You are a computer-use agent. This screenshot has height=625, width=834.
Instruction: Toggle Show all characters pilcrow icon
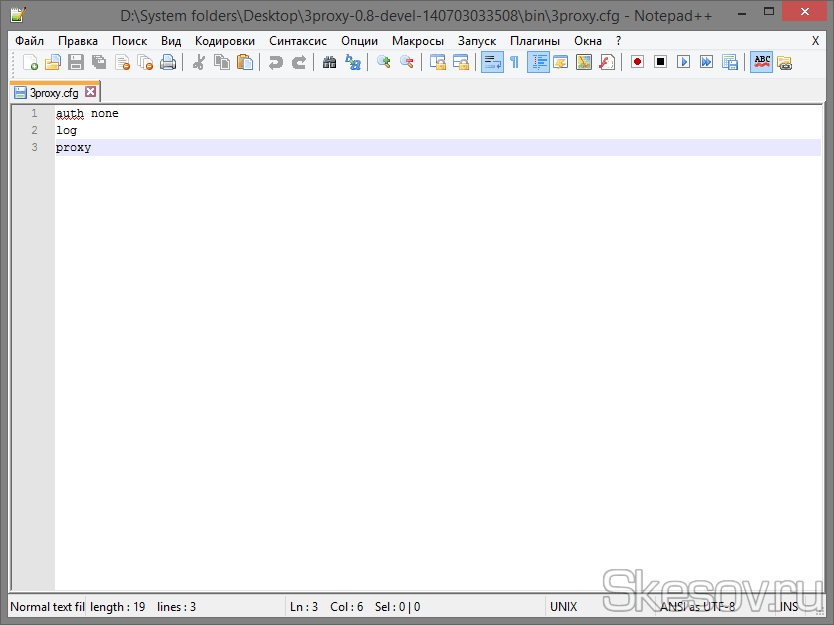(x=514, y=62)
